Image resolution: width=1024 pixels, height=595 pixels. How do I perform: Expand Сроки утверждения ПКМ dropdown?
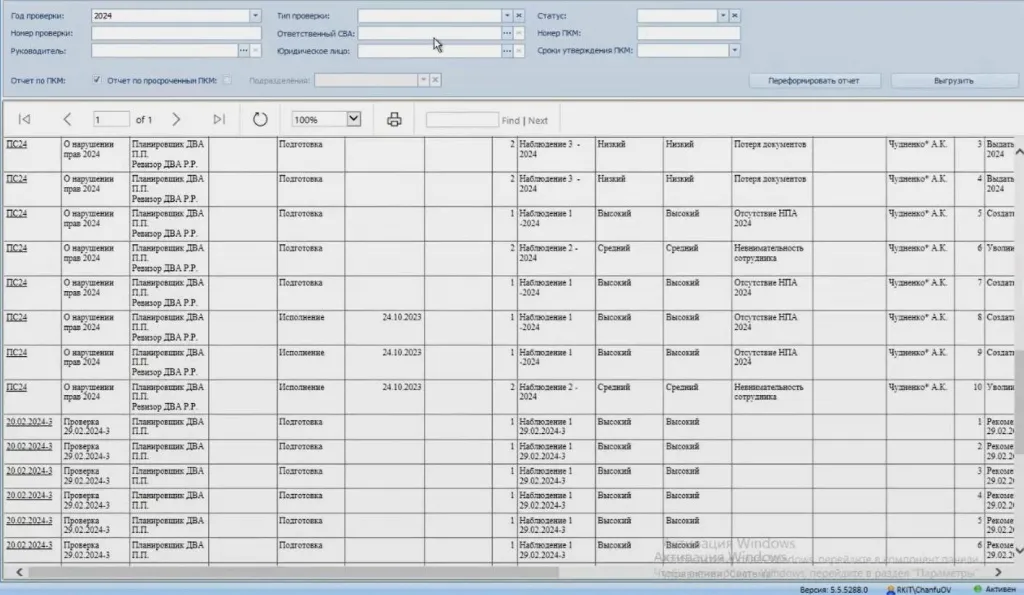pyautogui.click(x=734, y=49)
